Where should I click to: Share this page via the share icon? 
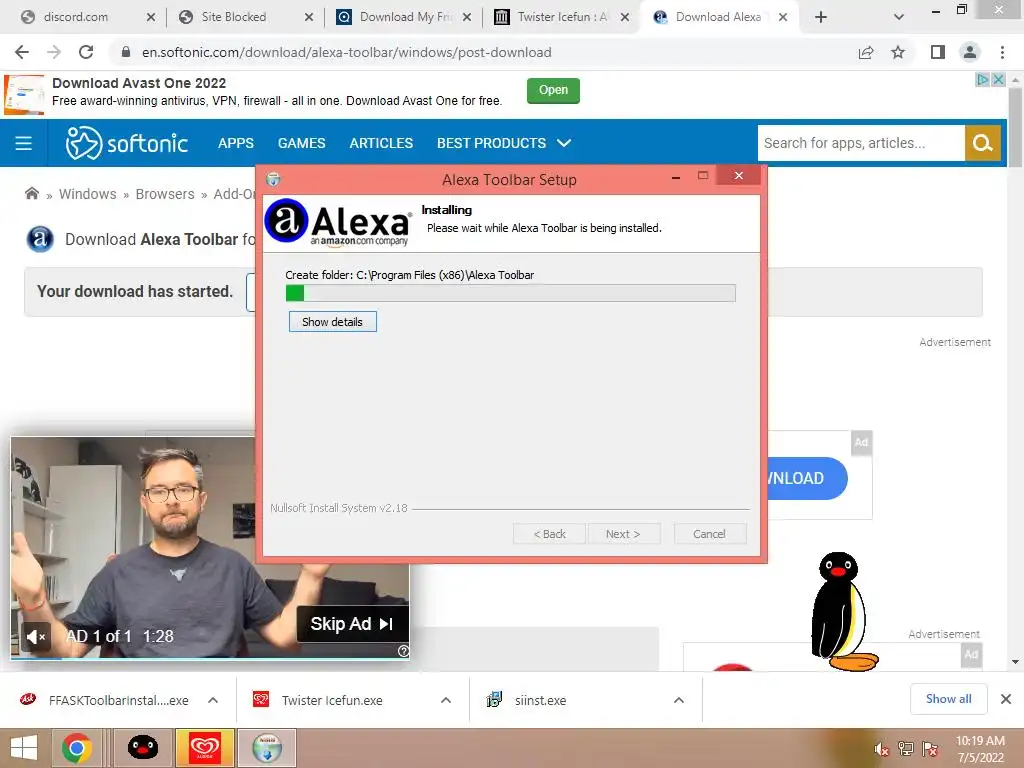click(866, 52)
